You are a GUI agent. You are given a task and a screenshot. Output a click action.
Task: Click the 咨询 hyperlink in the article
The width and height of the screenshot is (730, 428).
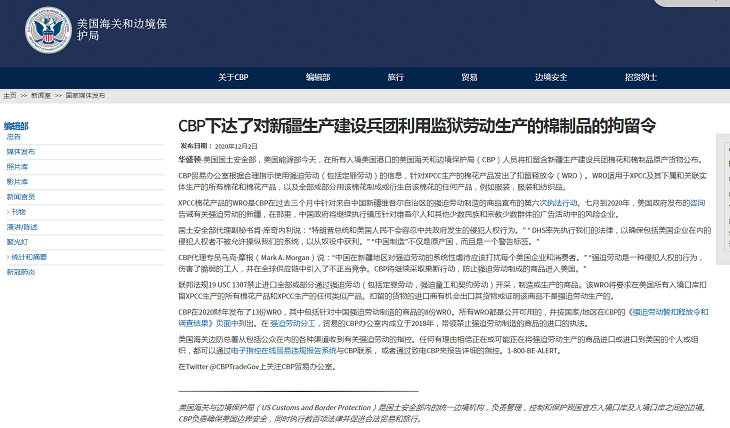pos(697,203)
